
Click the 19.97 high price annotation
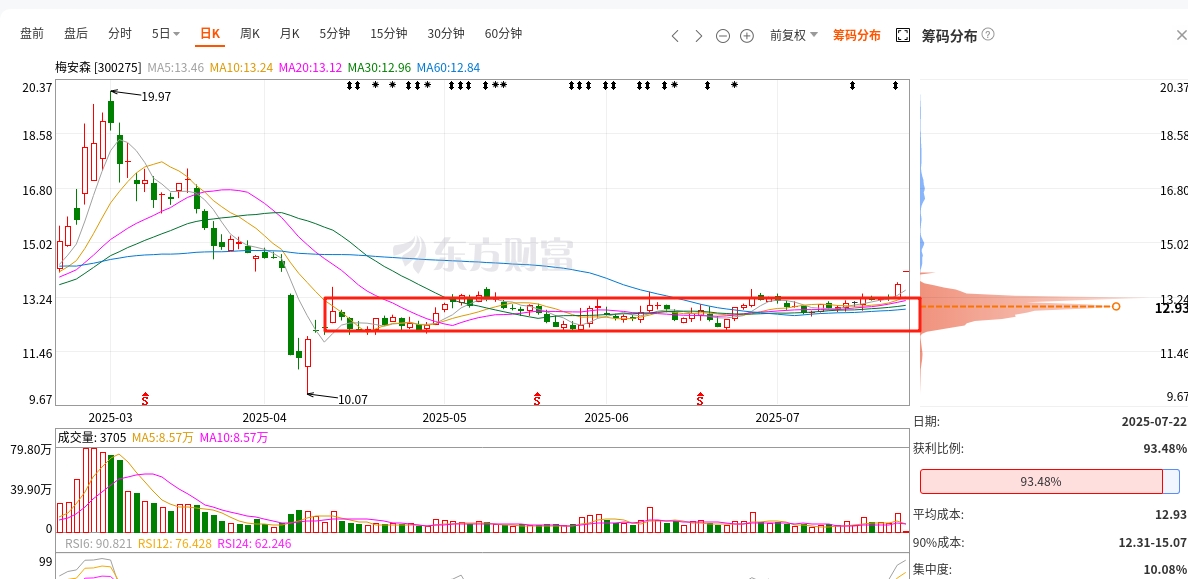[157, 96]
